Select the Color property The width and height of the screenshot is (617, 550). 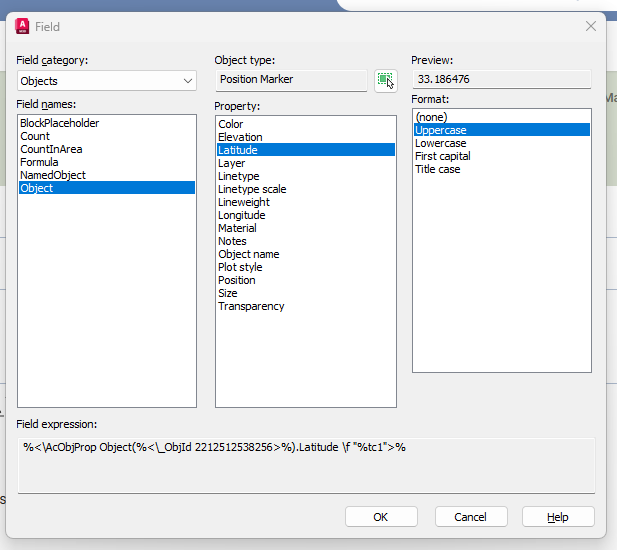coord(231,124)
